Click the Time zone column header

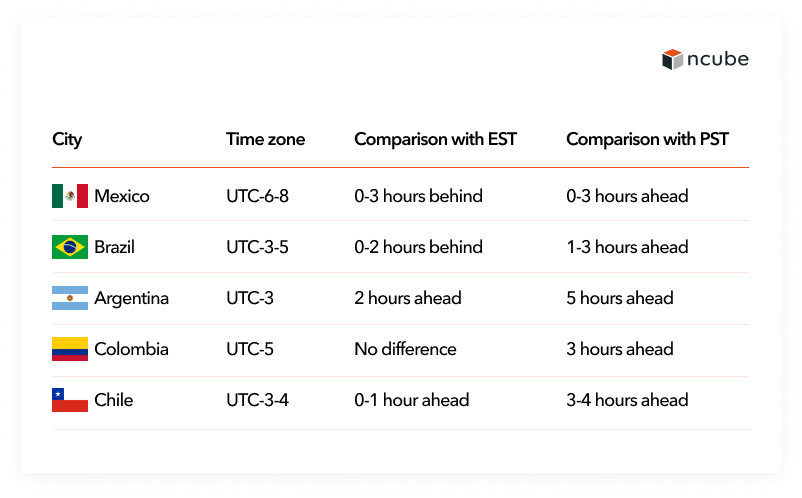coord(265,139)
